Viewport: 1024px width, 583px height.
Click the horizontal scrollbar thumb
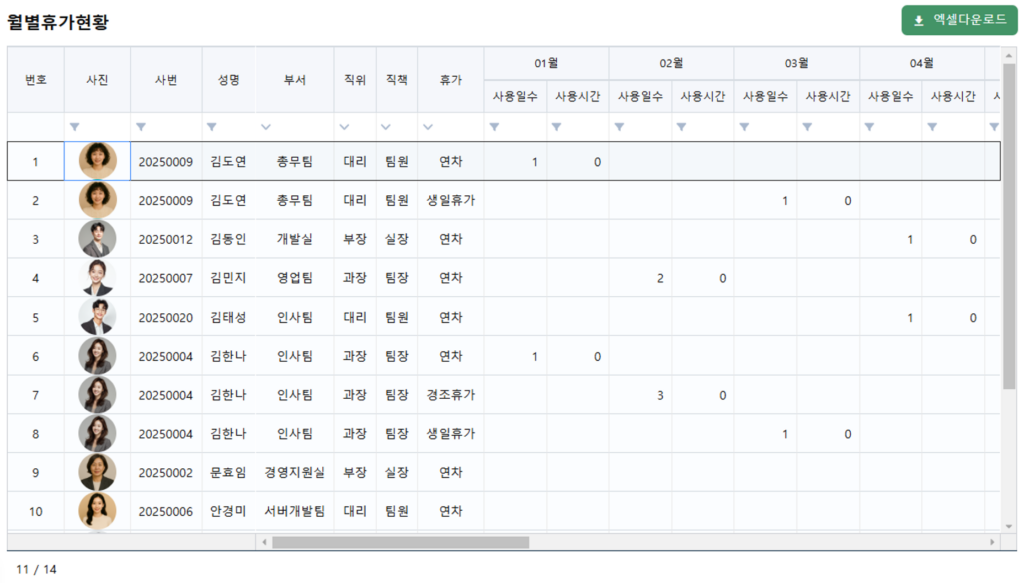(x=400, y=542)
